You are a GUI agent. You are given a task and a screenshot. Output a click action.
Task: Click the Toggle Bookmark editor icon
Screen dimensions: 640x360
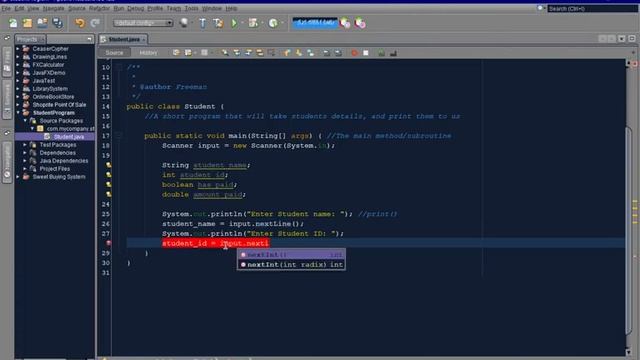click(x=311, y=53)
